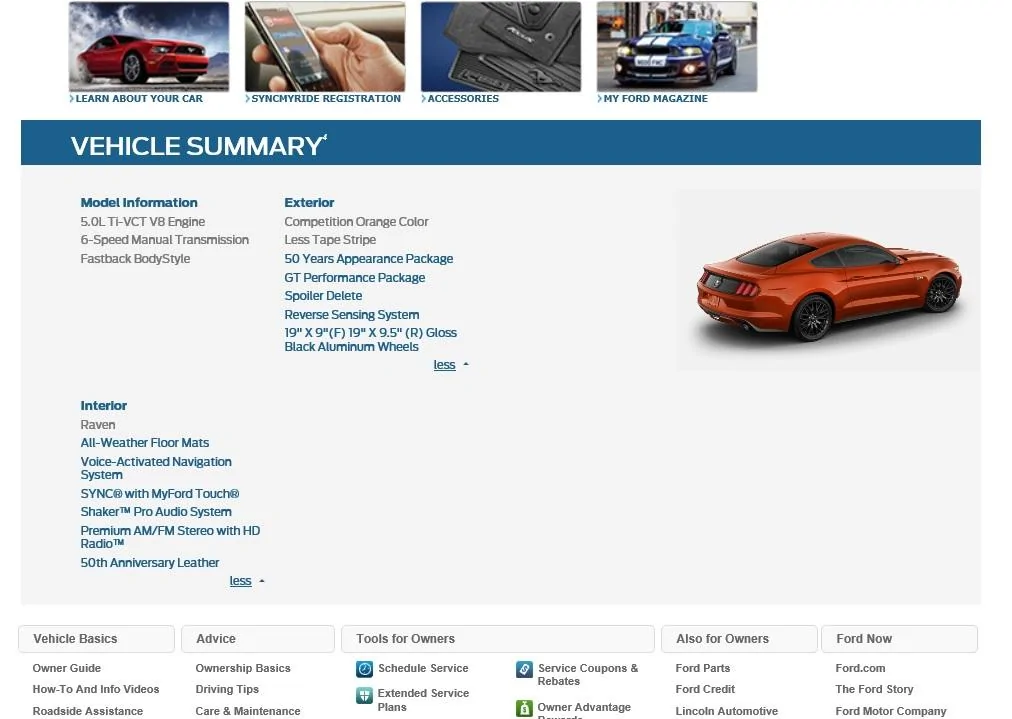Open the Ford Parts link
Viewport: 1012px width, 719px height.
tap(703, 668)
